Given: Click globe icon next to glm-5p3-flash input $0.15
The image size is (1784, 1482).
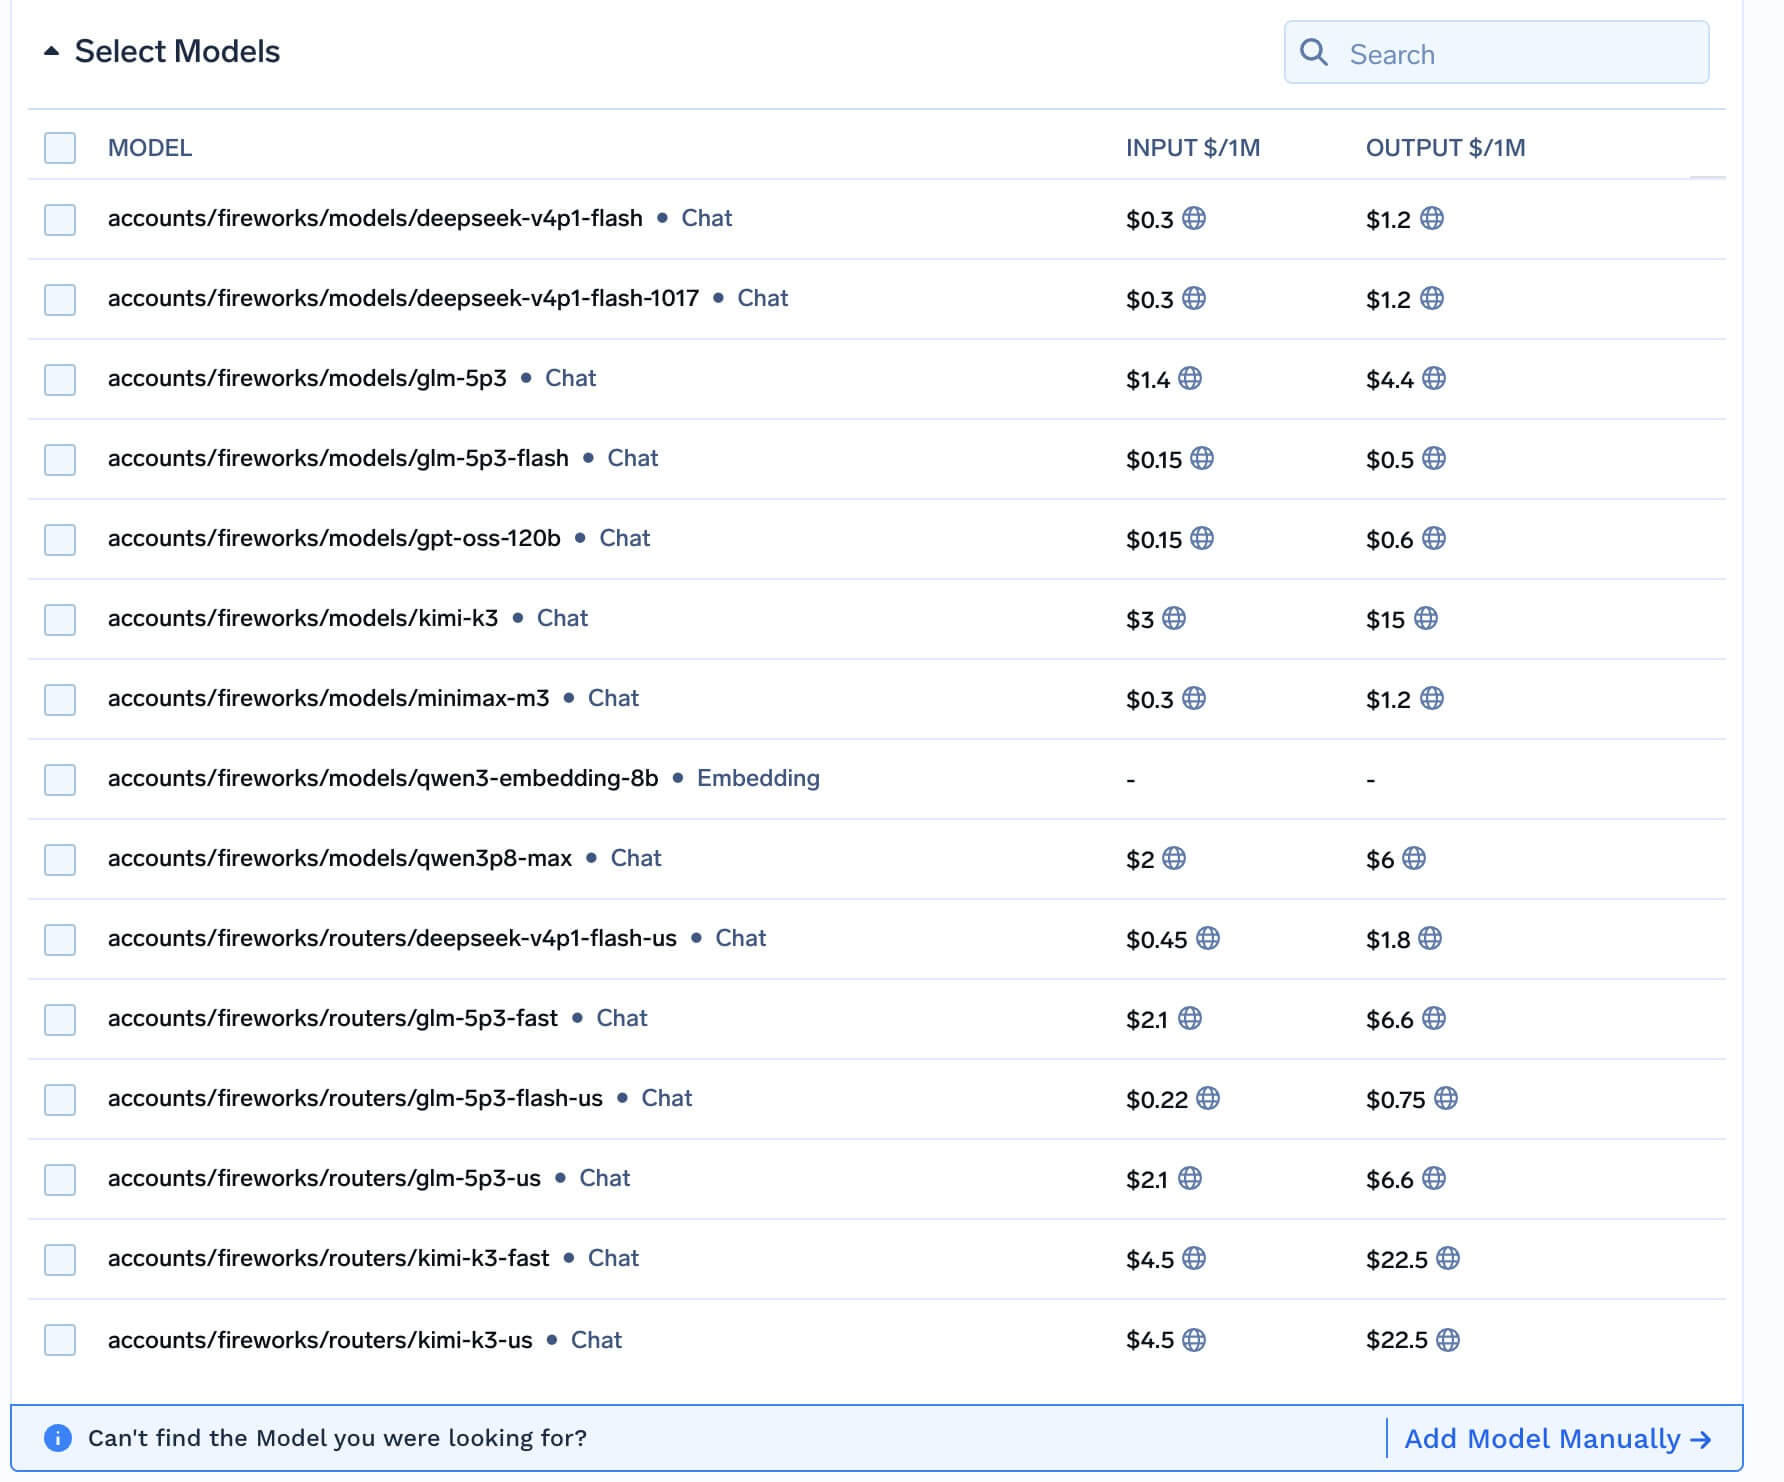Looking at the screenshot, I should 1202,458.
